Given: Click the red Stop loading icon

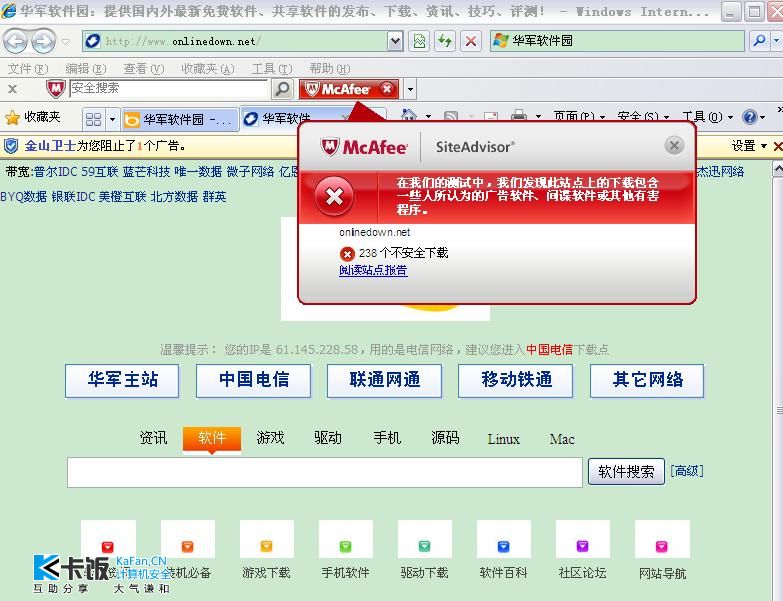Looking at the screenshot, I should pyautogui.click(x=470, y=41).
